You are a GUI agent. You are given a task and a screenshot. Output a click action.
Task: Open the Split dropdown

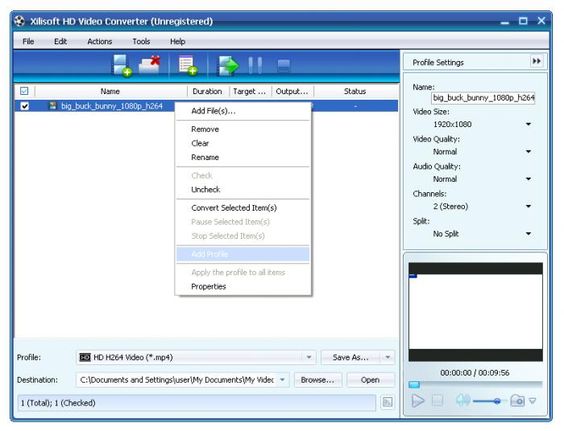[528, 233]
